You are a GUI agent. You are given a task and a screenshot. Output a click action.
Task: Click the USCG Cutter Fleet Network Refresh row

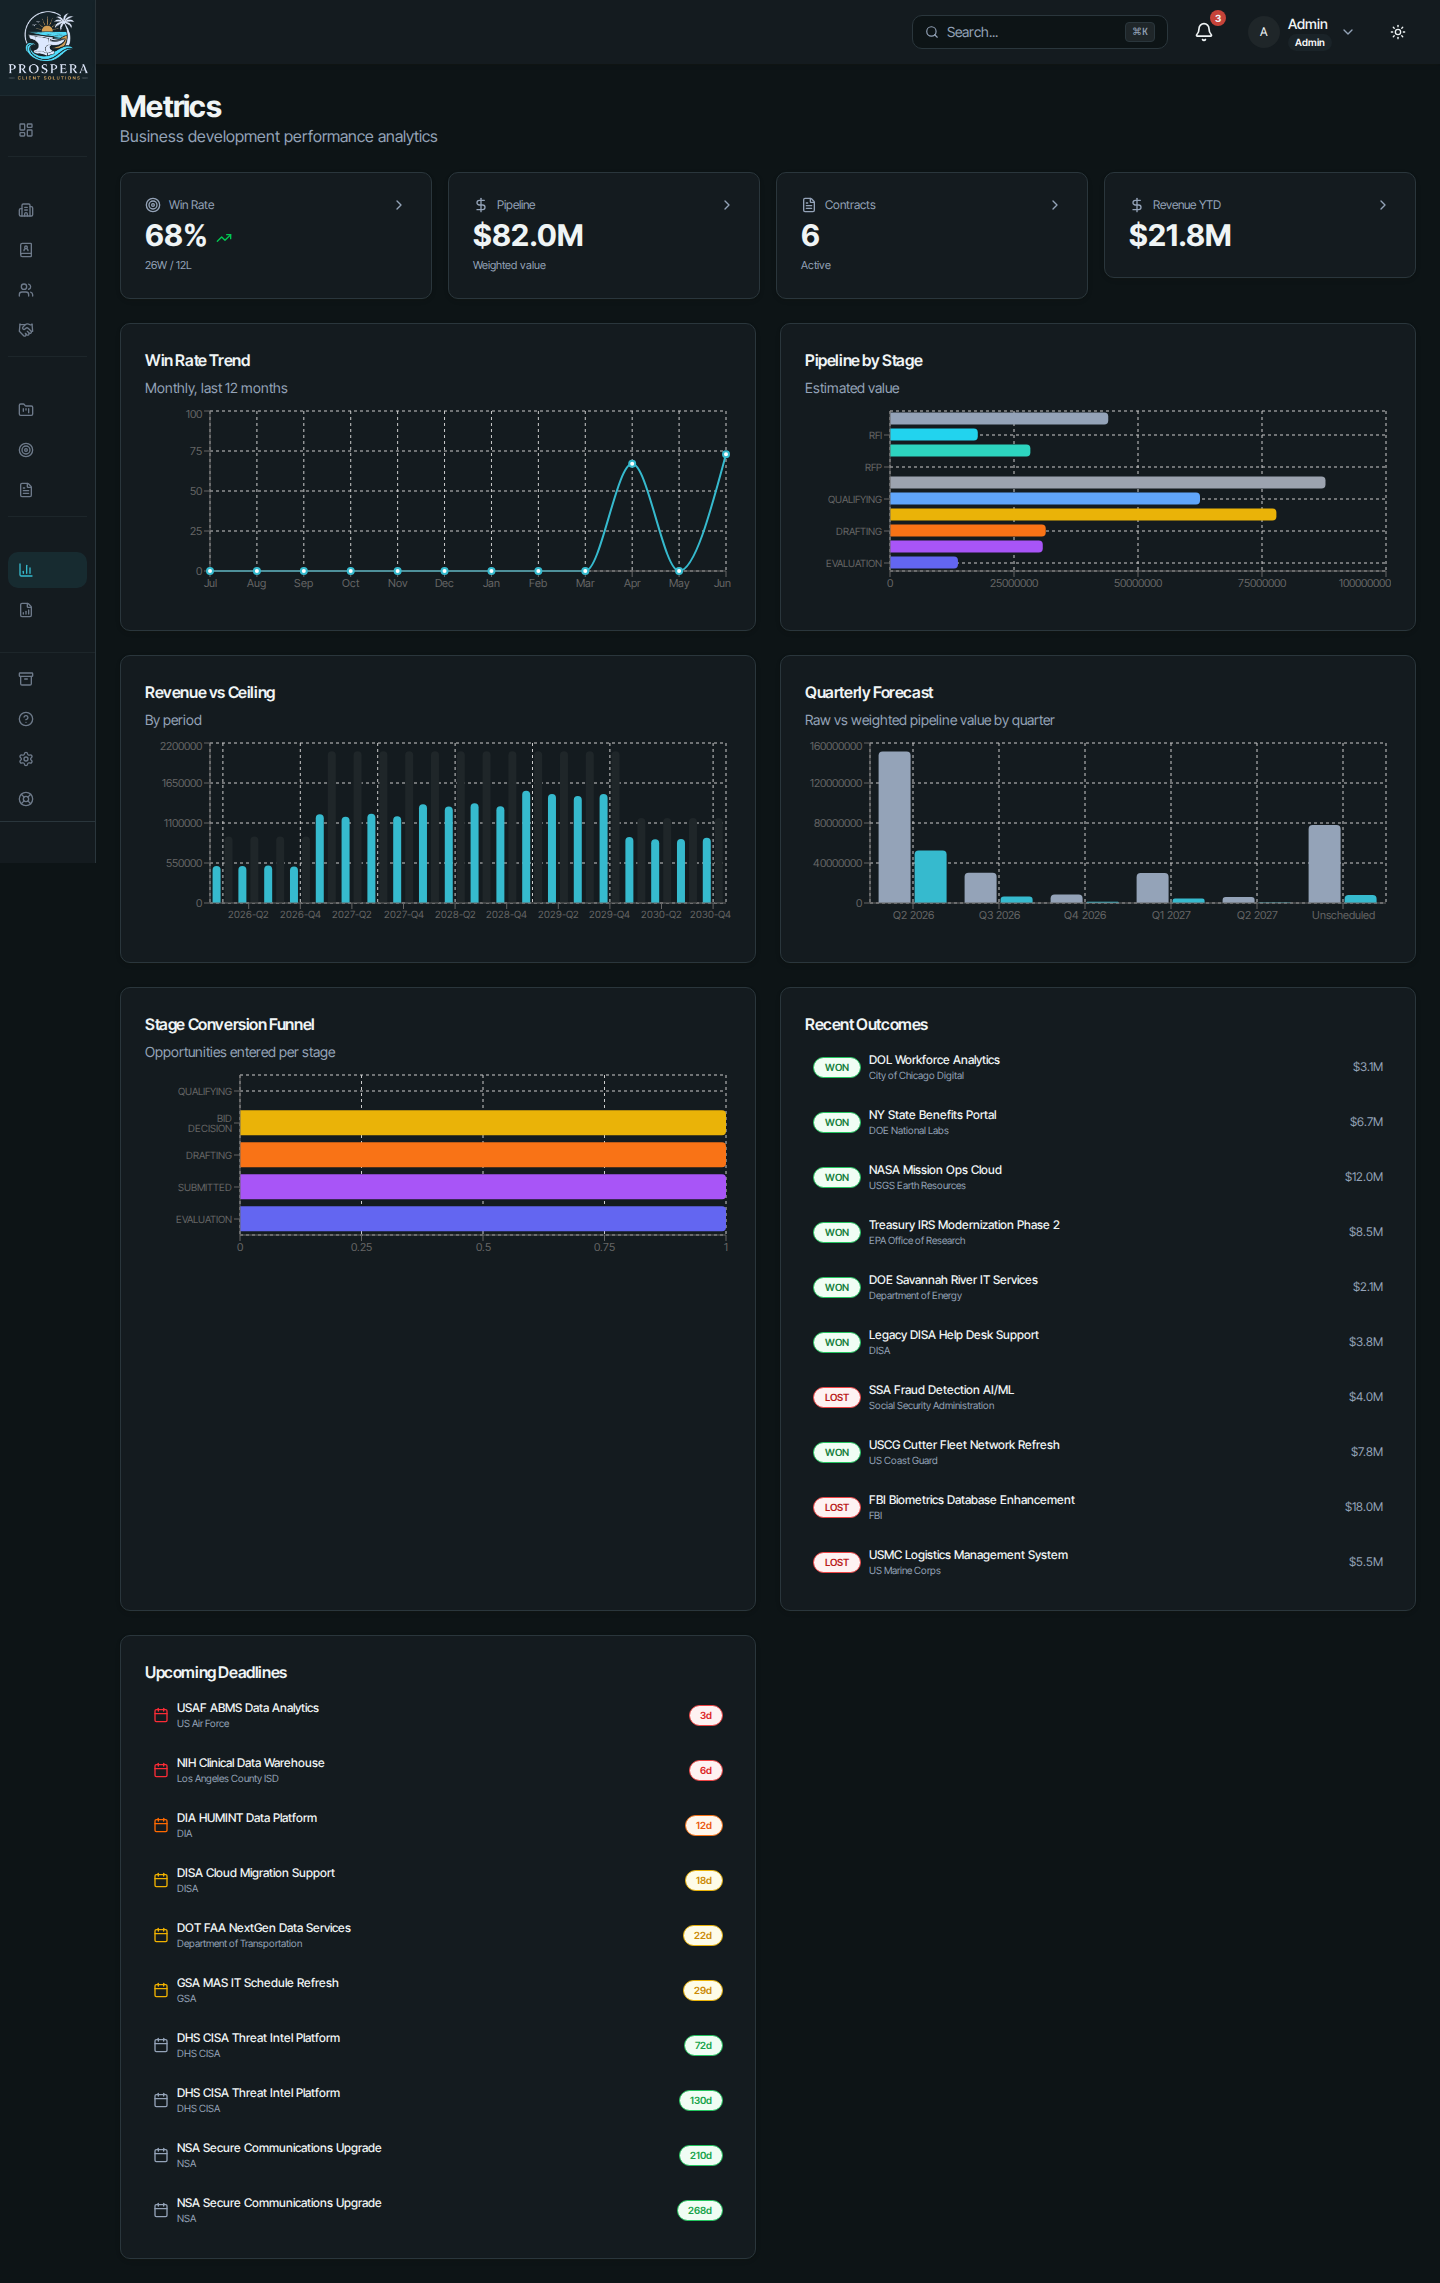click(1098, 1452)
